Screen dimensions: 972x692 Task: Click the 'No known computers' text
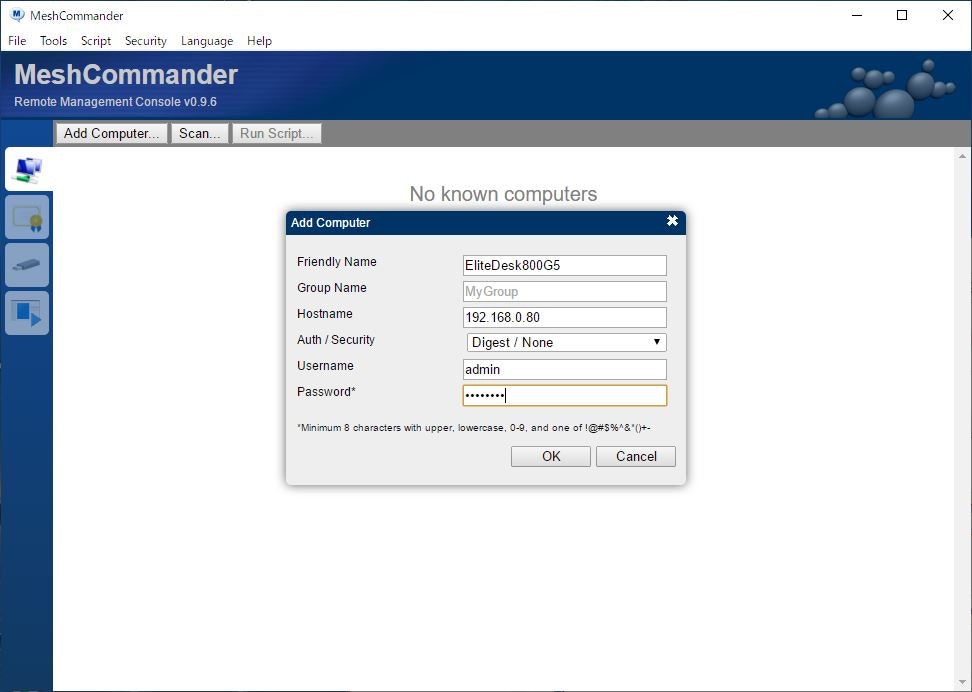click(503, 193)
